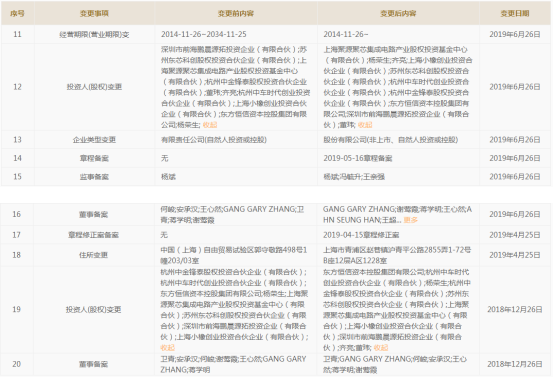554x377 pixels.
Task: Click the 变更事项 column header
Action: [x=94, y=13]
